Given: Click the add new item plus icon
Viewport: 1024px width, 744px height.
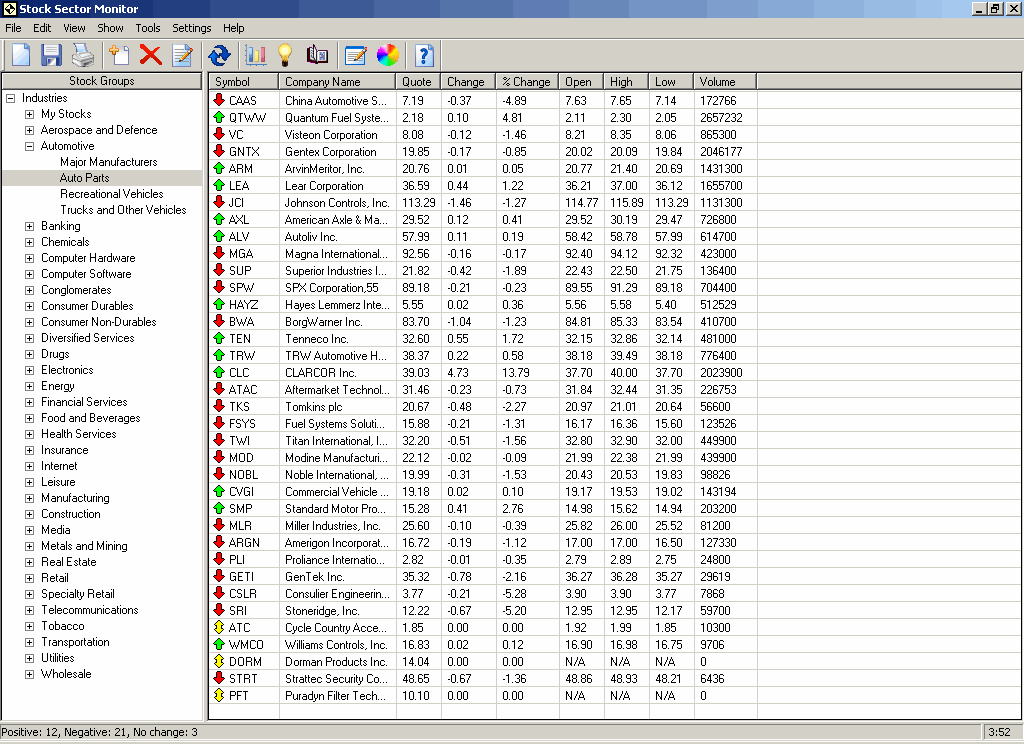Looking at the screenshot, I should coord(119,55).
